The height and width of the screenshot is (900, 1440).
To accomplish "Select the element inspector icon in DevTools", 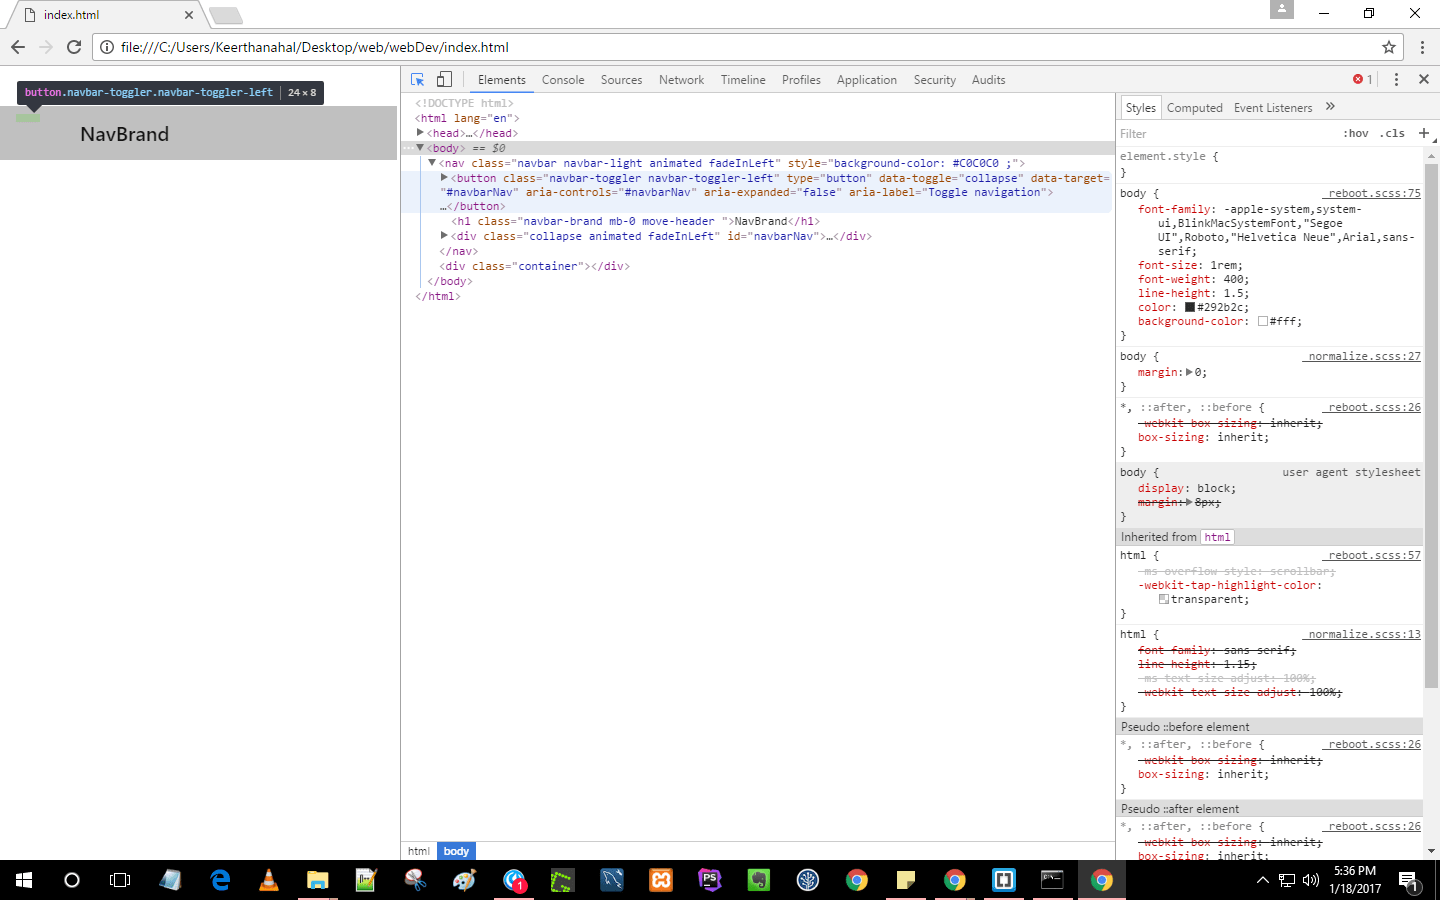I will 417,79.
